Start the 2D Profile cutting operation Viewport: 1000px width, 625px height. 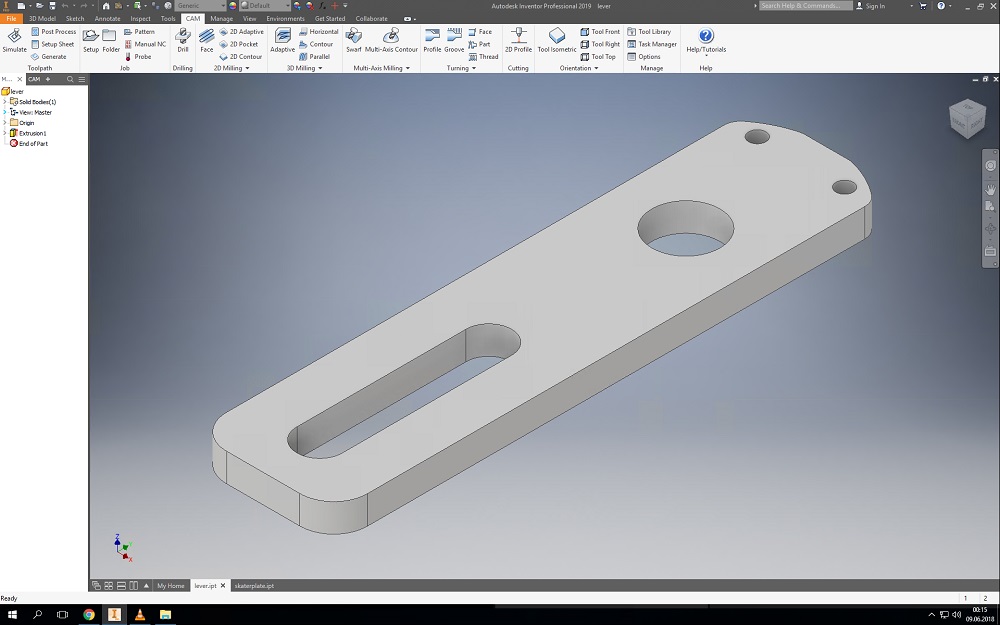518,40
